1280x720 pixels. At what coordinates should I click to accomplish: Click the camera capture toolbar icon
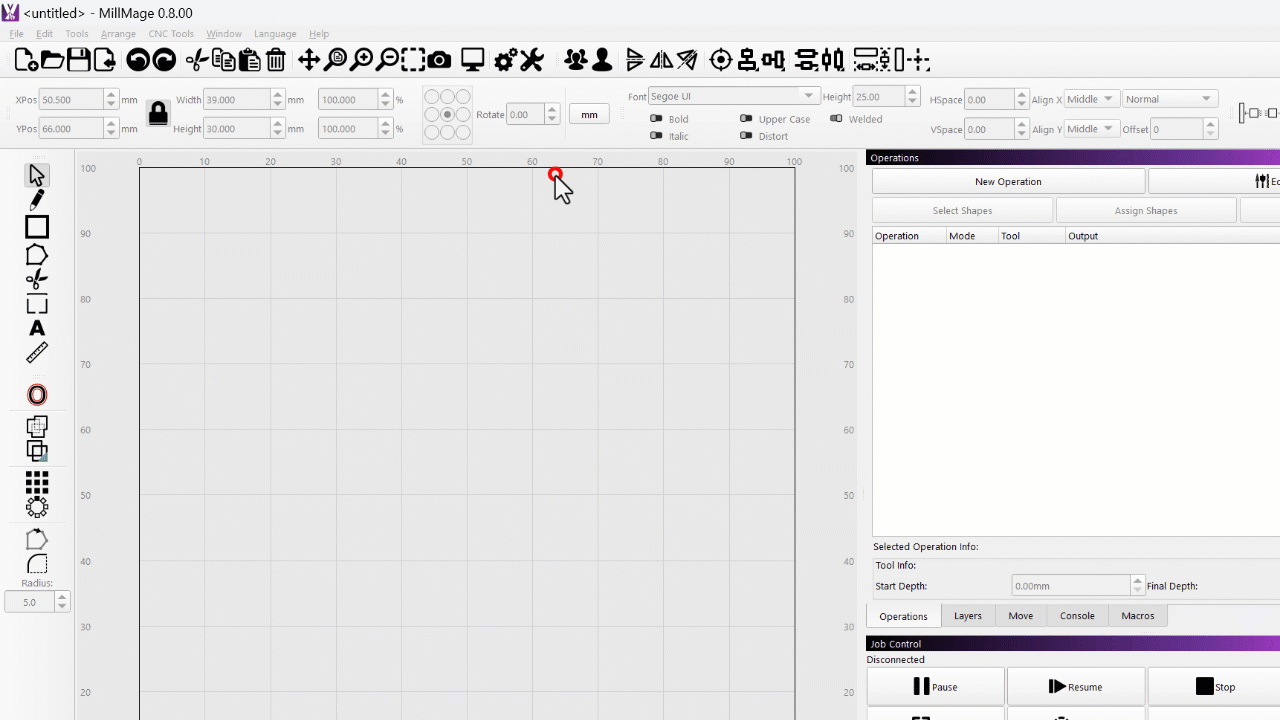[439, 60]
